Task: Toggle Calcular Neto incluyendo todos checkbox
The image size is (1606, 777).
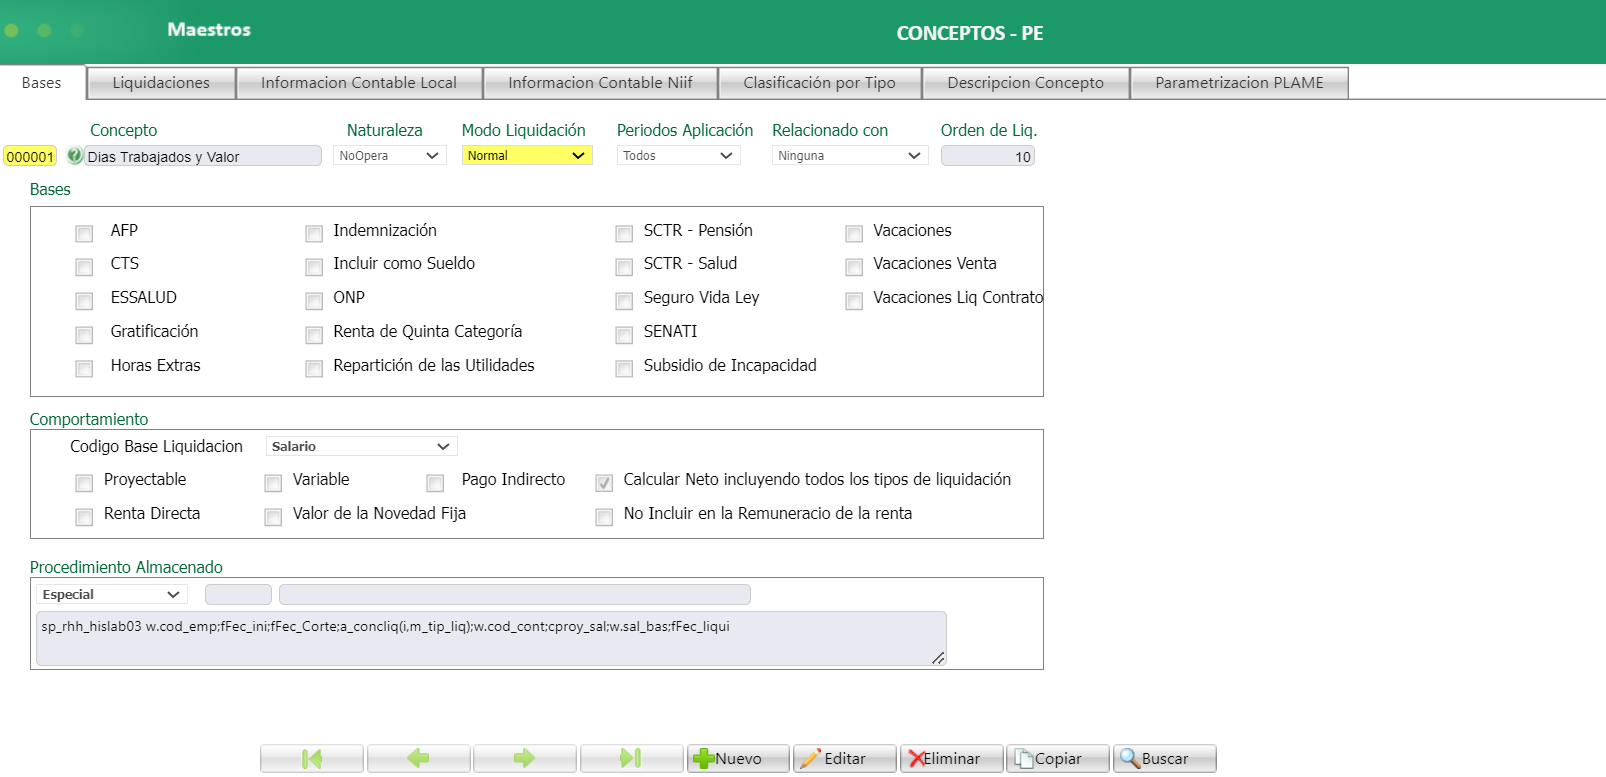Action: pos(604,483)
